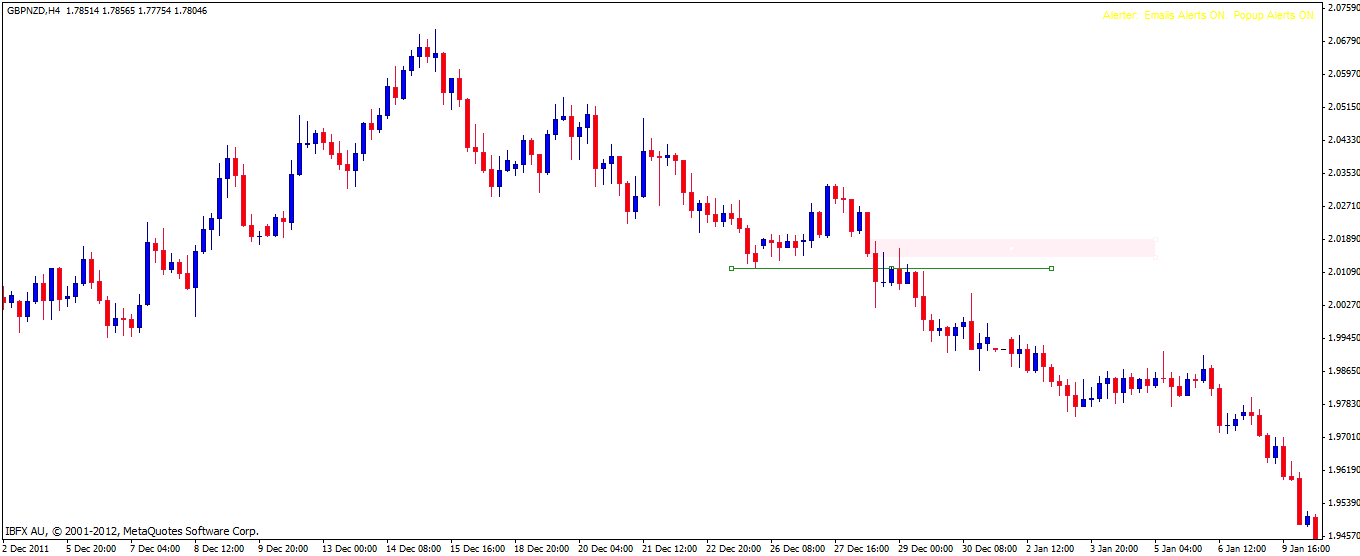The height and width of the screenshot is (556, 1360).
Task: Click the 3 Jan 20:00 time axis label
Action: [1113, 549]
